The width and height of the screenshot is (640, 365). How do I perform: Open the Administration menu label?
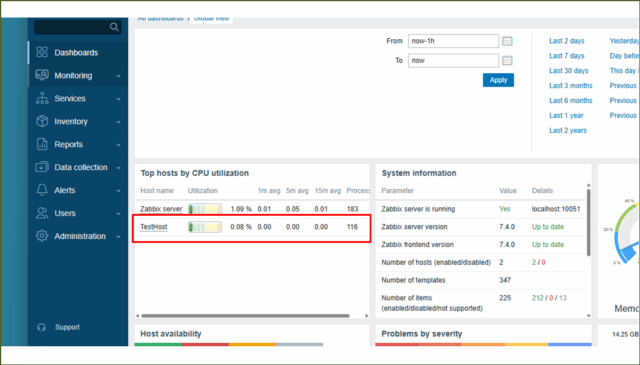(80, 236)
